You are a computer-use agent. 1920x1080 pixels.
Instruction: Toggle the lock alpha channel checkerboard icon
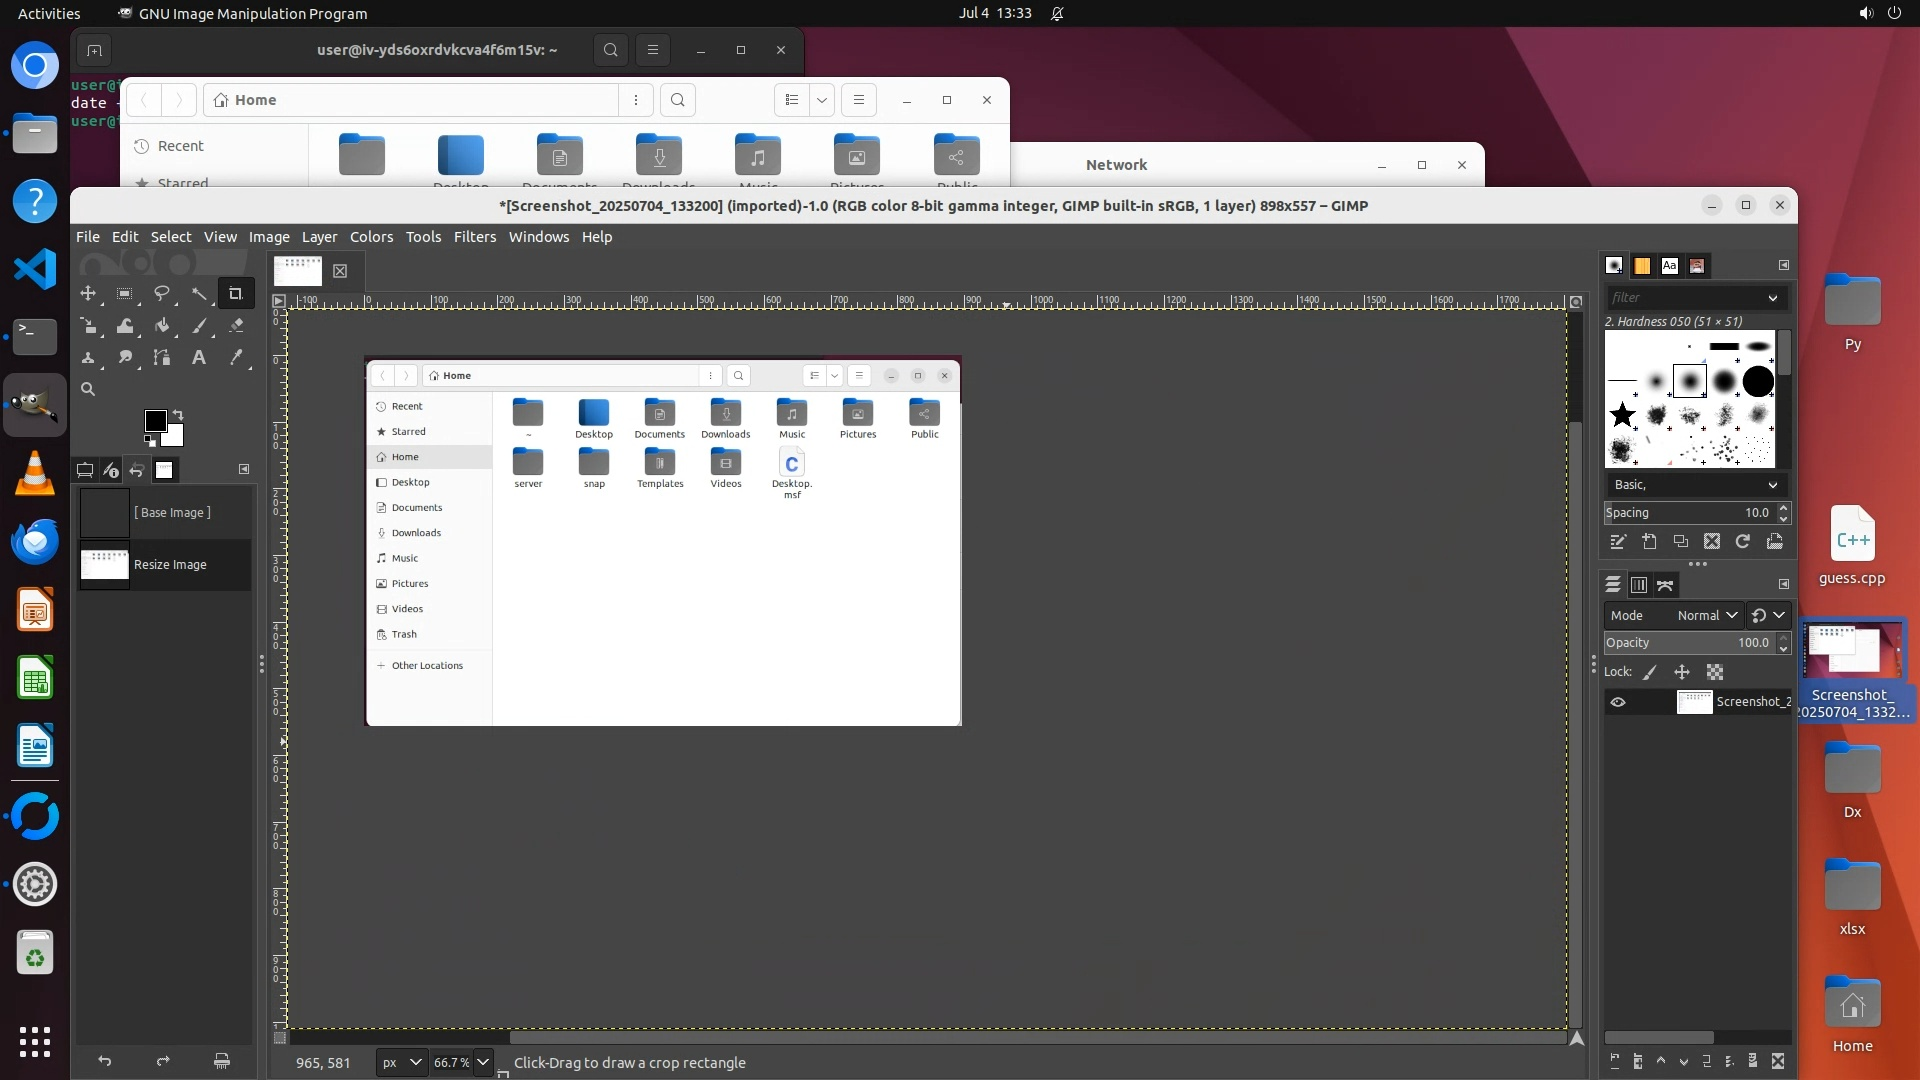click(1715, 672)
